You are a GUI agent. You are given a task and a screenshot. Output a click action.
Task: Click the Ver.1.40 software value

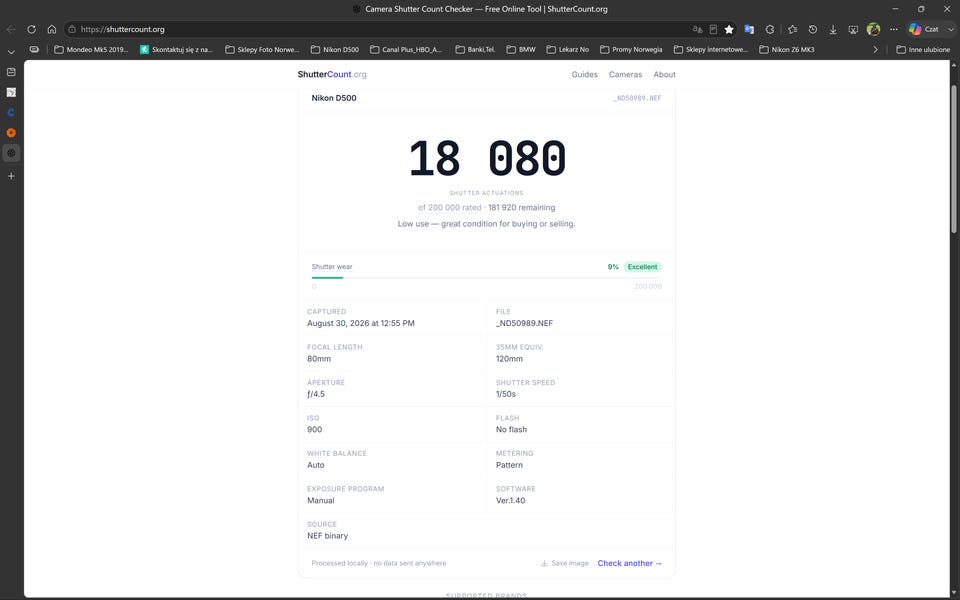click(511, 501)
